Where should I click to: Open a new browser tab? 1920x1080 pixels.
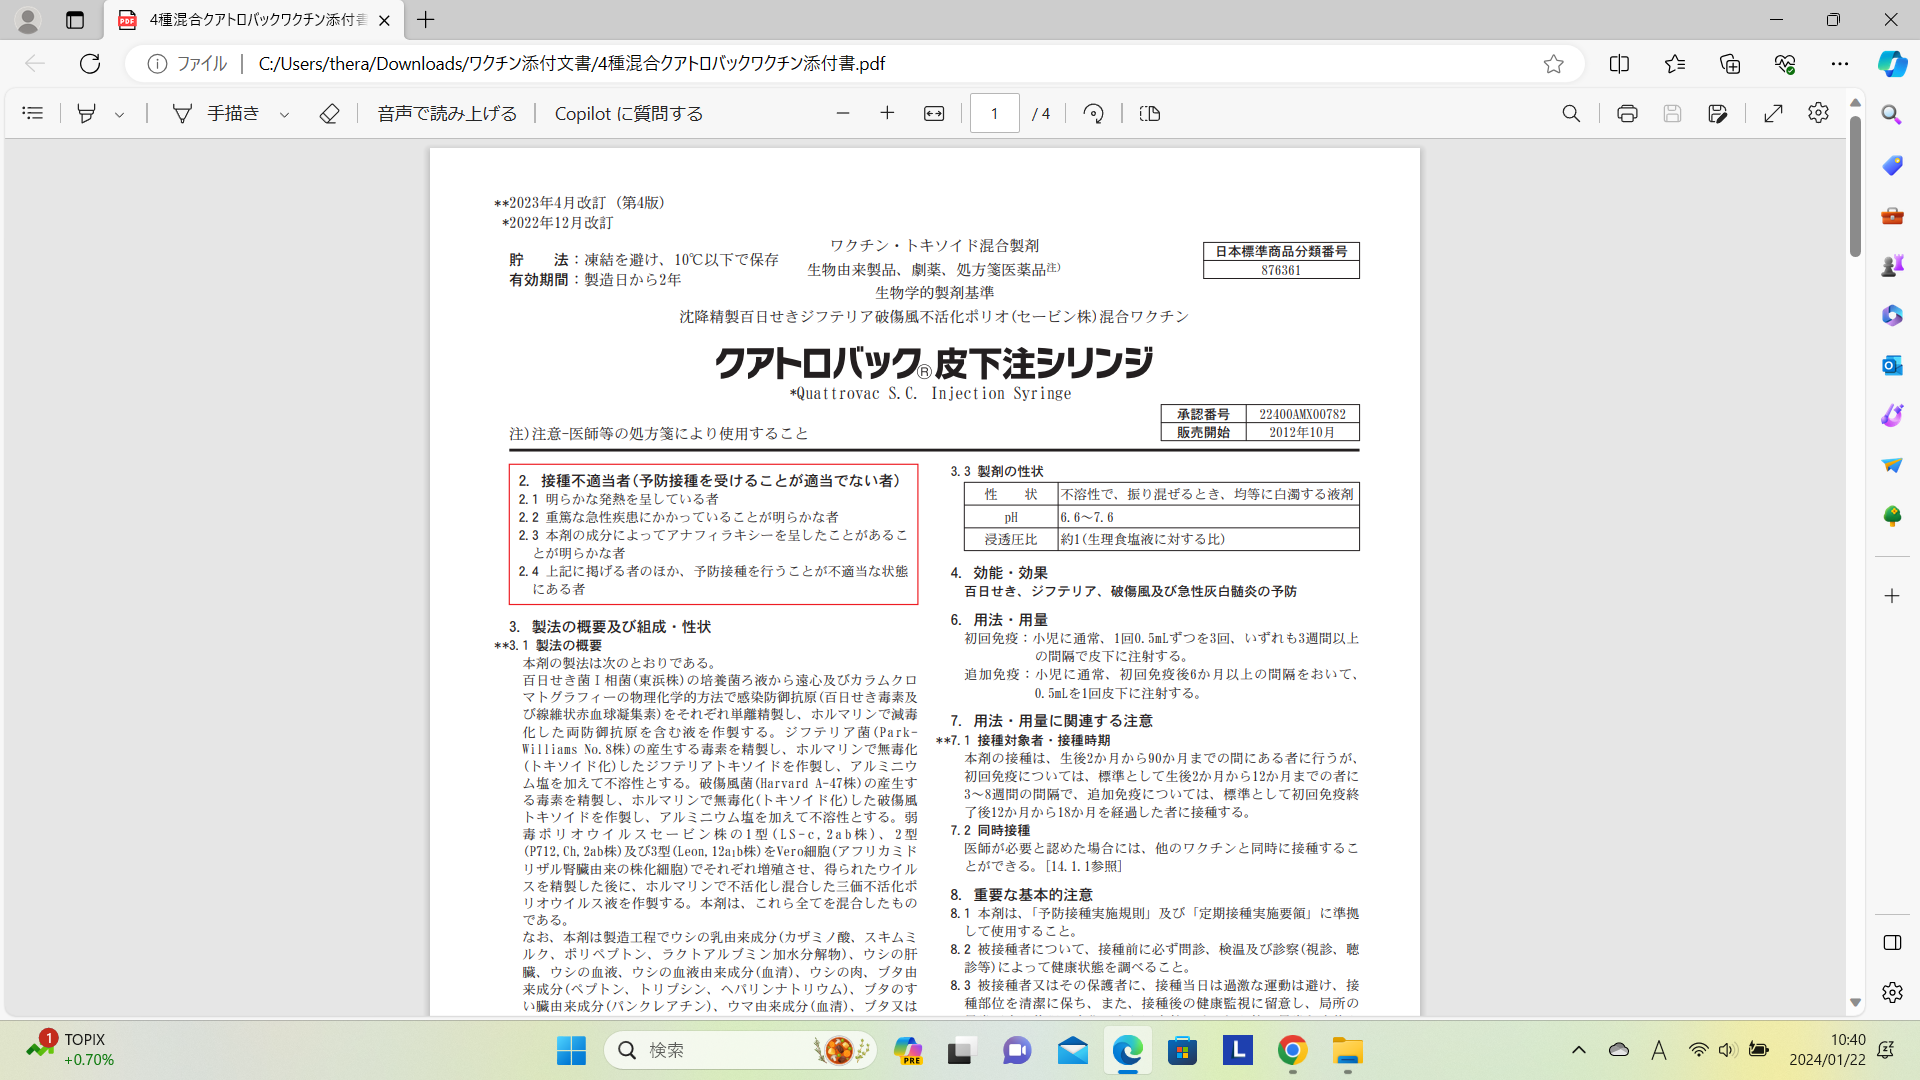tap(426, 19)
